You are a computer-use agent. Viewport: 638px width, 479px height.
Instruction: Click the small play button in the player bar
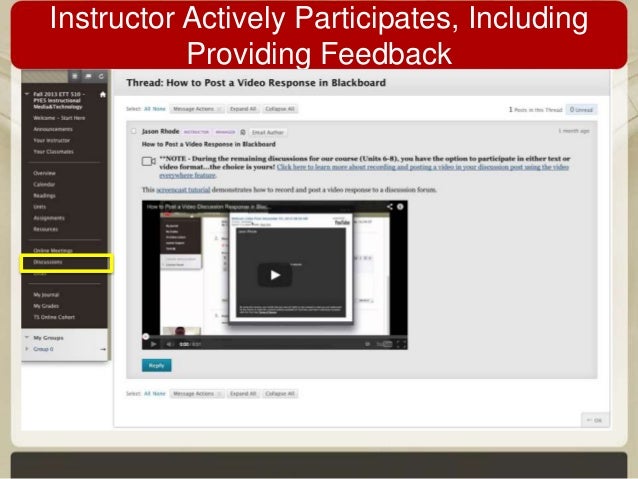click(x=153, y=344)
